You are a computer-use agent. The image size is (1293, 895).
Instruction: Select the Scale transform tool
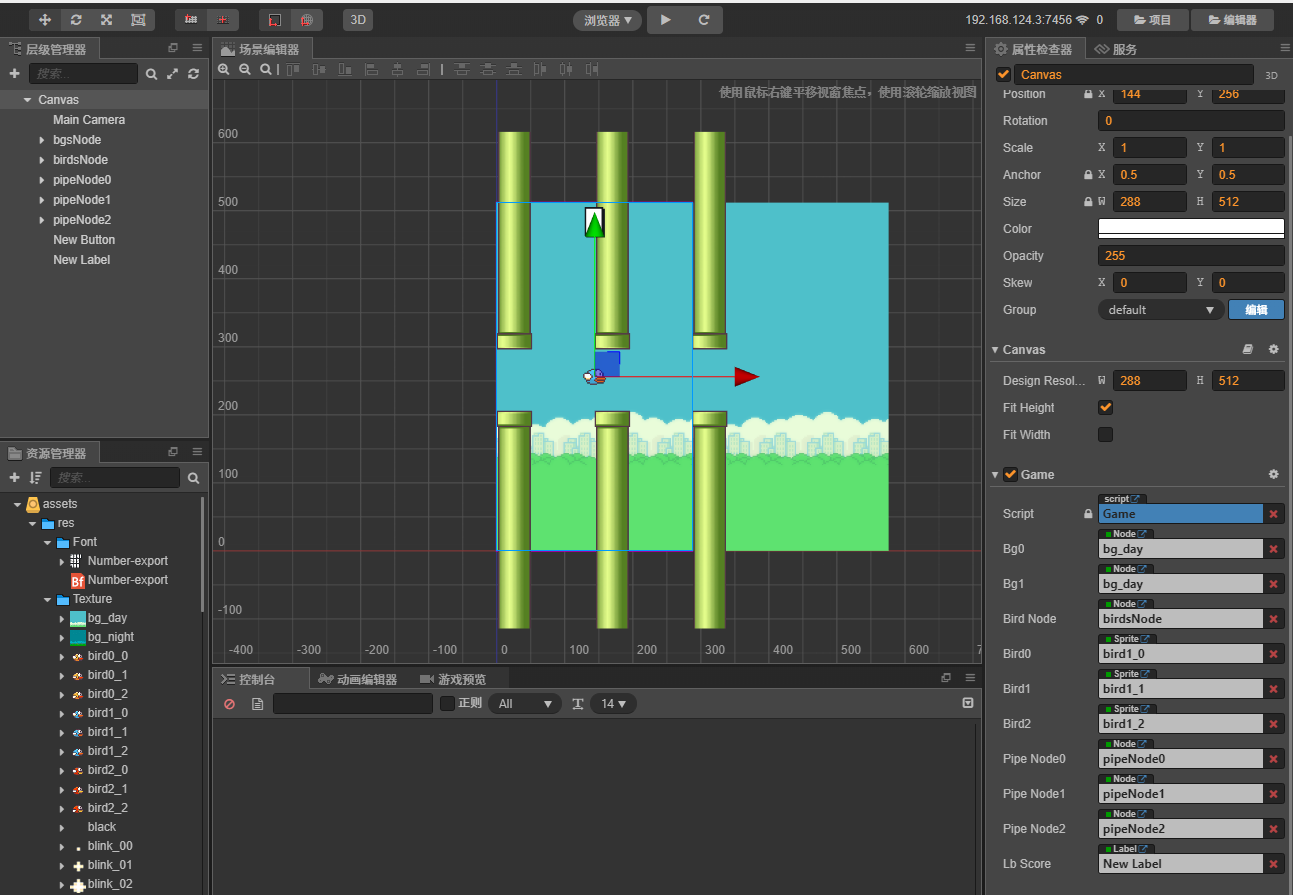[106, 20]
